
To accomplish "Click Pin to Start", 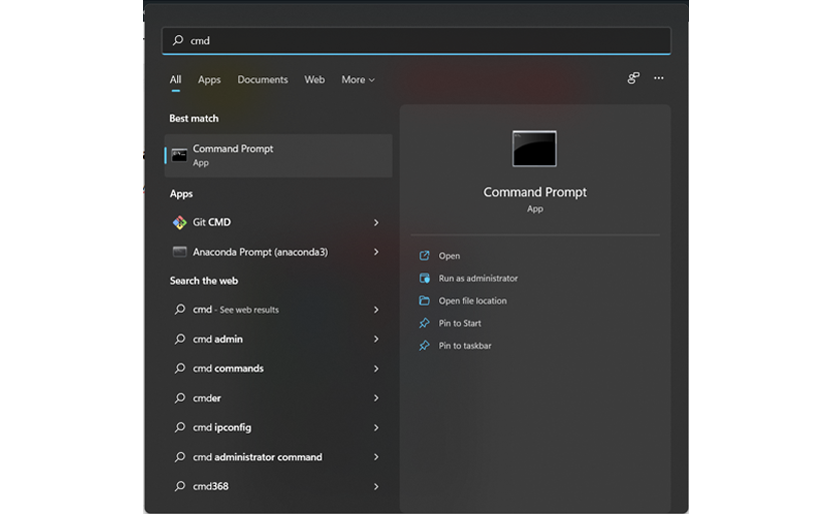I will pyautogui.click(x=460, y=323).
